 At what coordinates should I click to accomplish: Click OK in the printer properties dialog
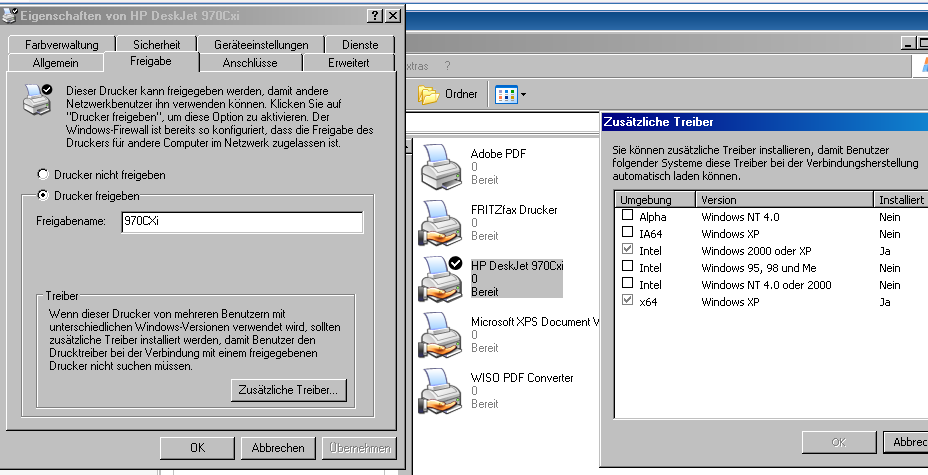197,448
